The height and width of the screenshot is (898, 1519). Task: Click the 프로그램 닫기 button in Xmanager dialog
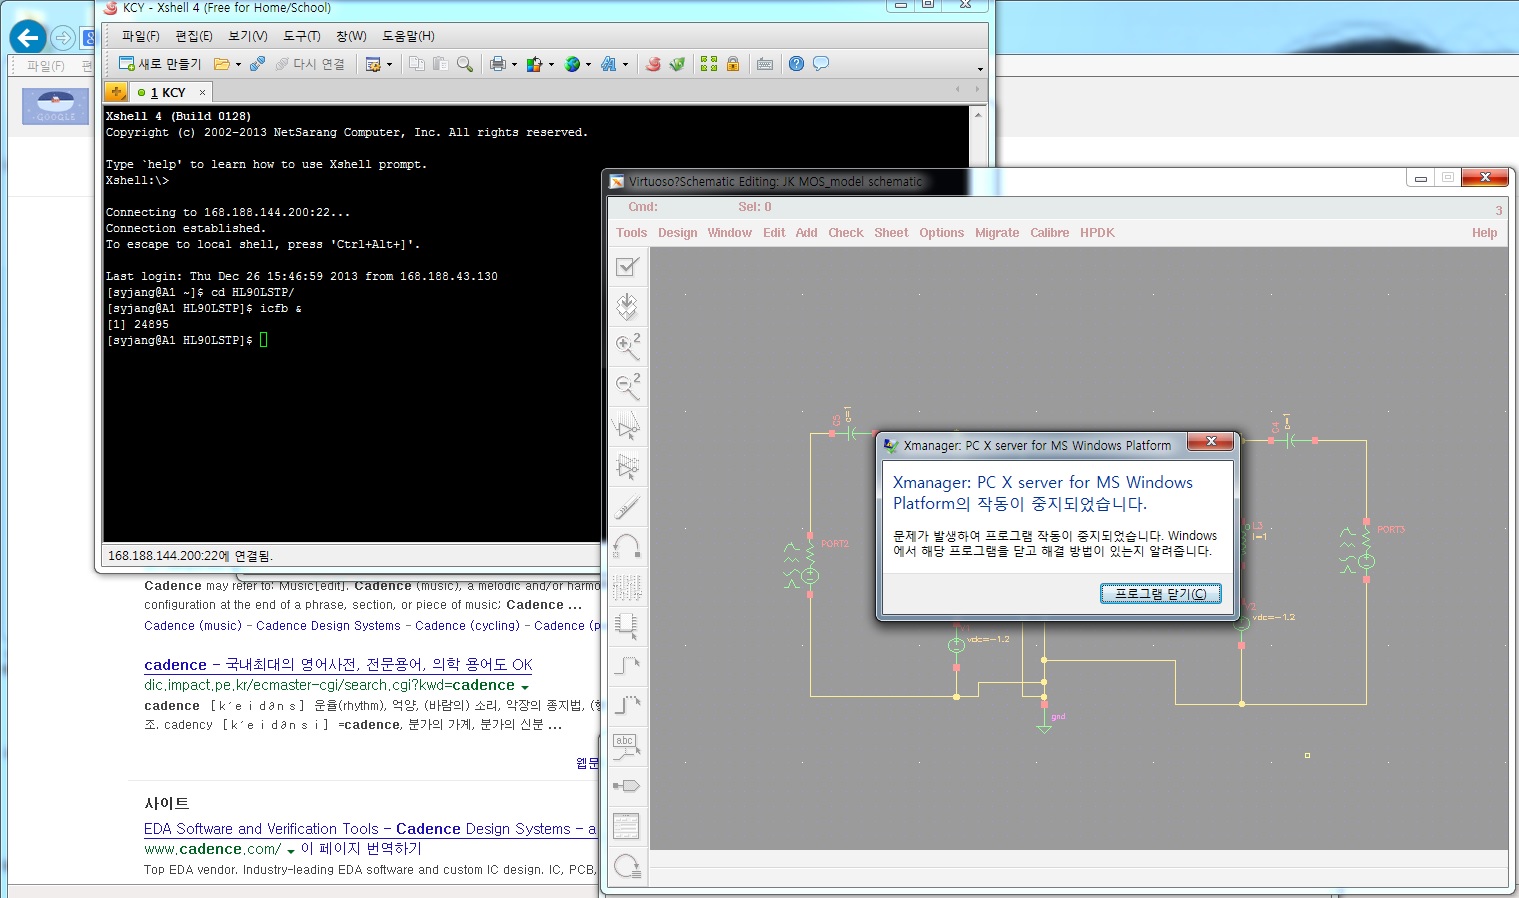1160,592
